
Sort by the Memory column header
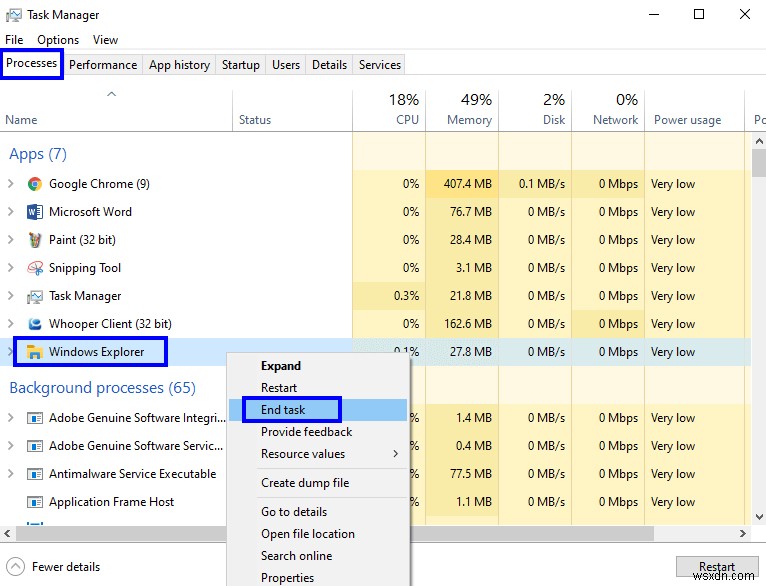pos(462,110)
